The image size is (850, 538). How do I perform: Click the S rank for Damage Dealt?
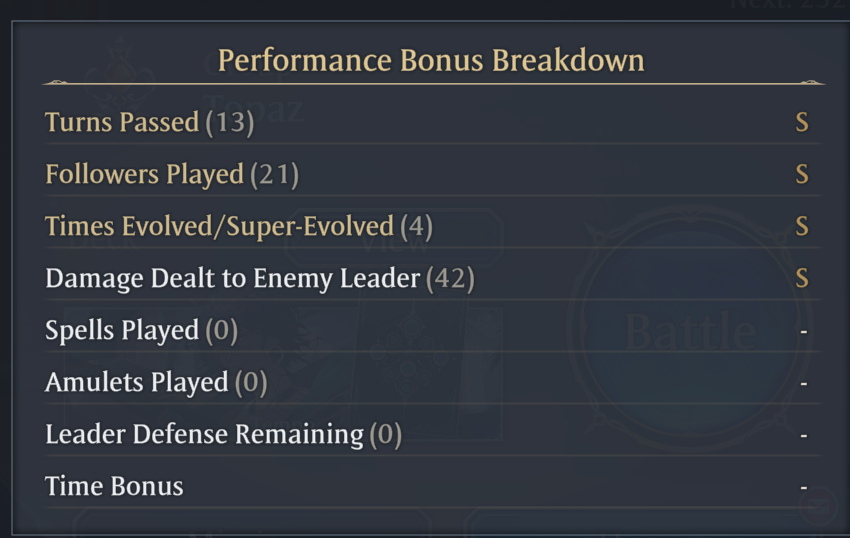point(802,278)
